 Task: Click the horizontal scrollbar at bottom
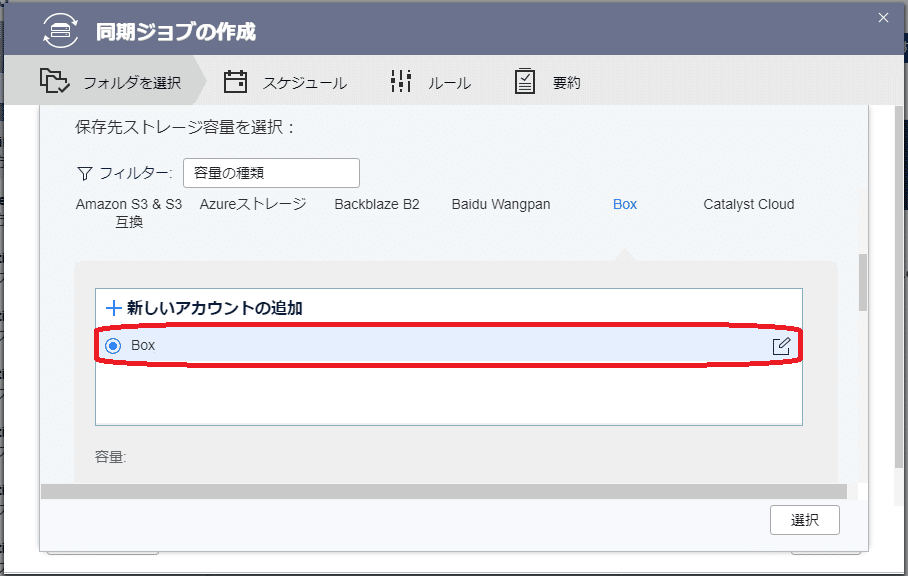pos(444,491)
